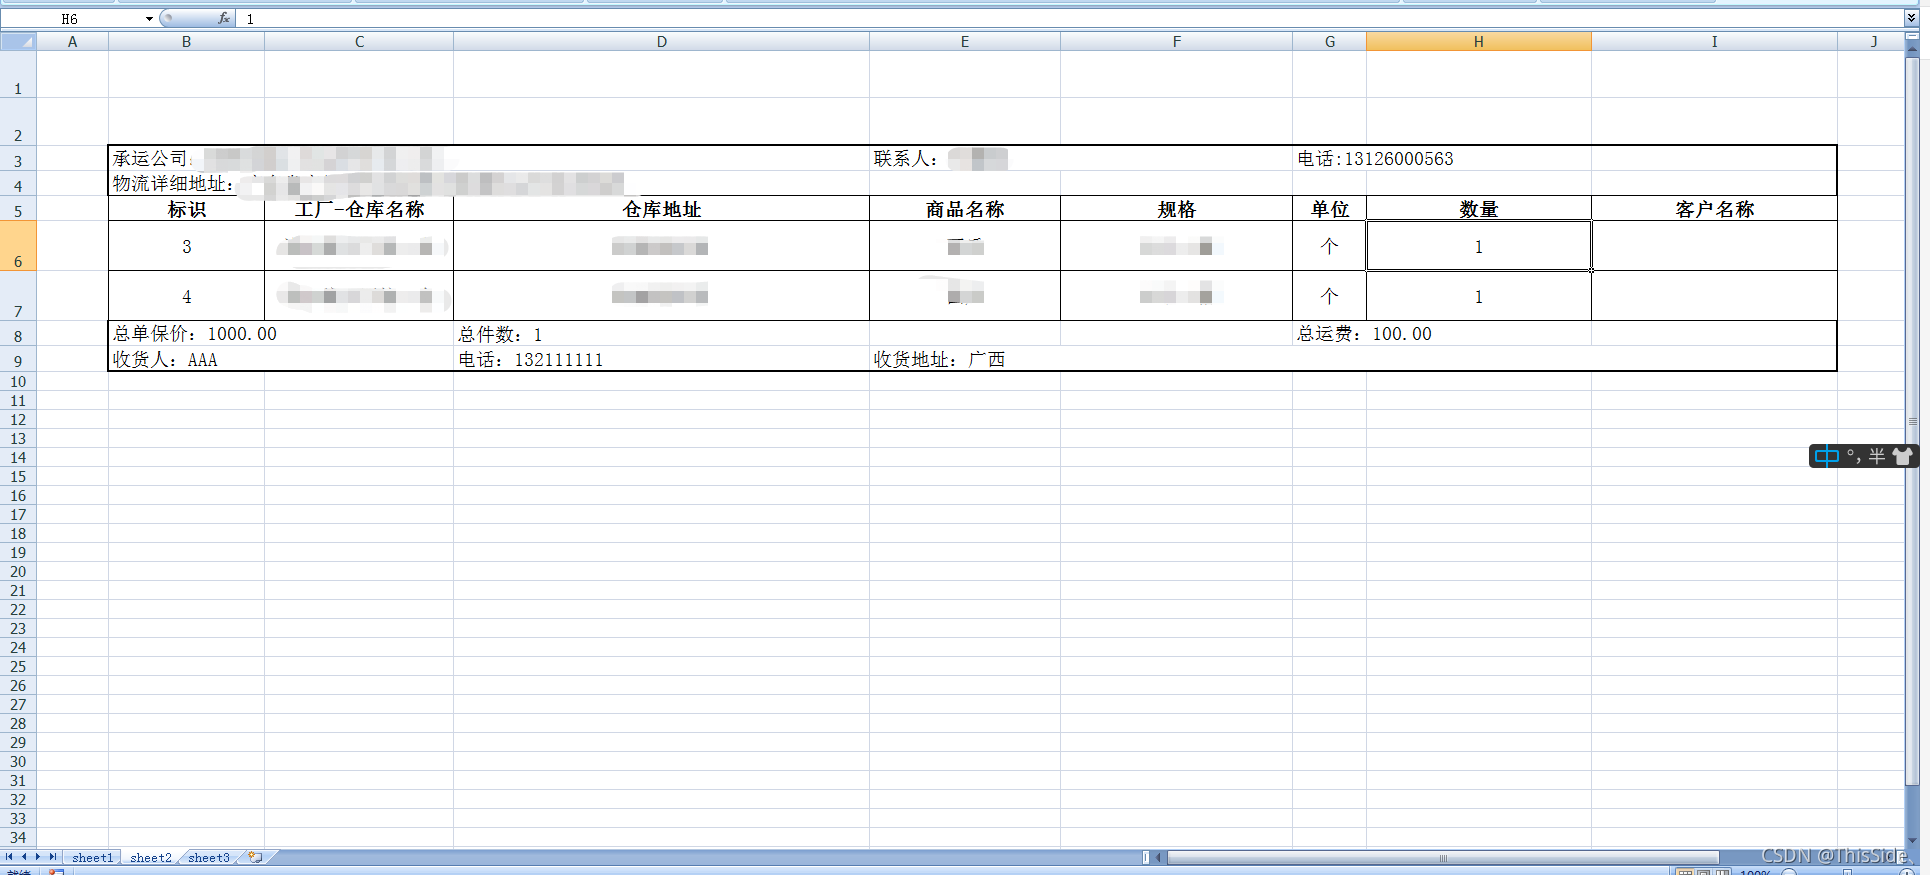Click the IME Chinese mode icon
The width and height of the screenshot is (1930, 875).
coord(1827,456)
